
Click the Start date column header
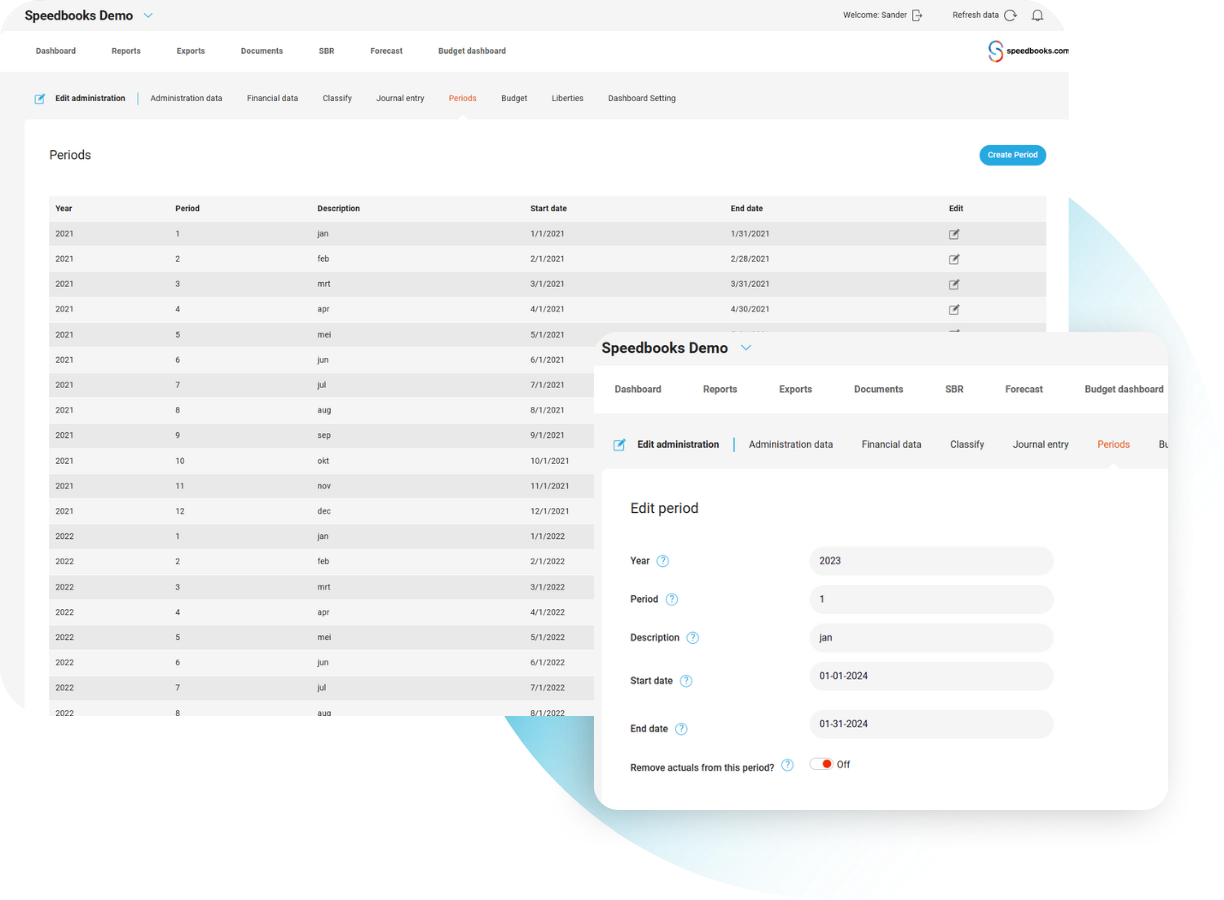(x=549, y=209)
